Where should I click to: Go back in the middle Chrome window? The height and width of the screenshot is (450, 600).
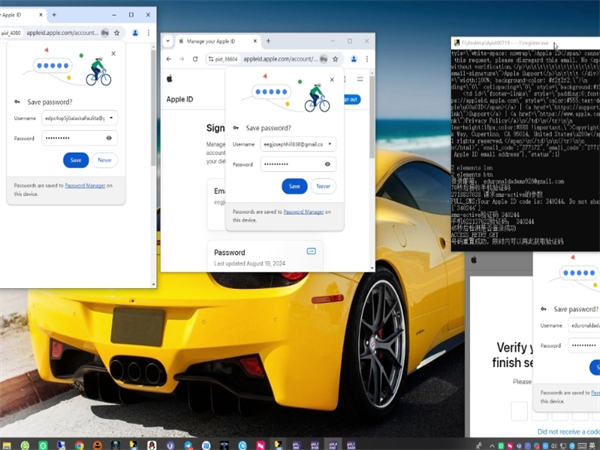tap(168, 59)
